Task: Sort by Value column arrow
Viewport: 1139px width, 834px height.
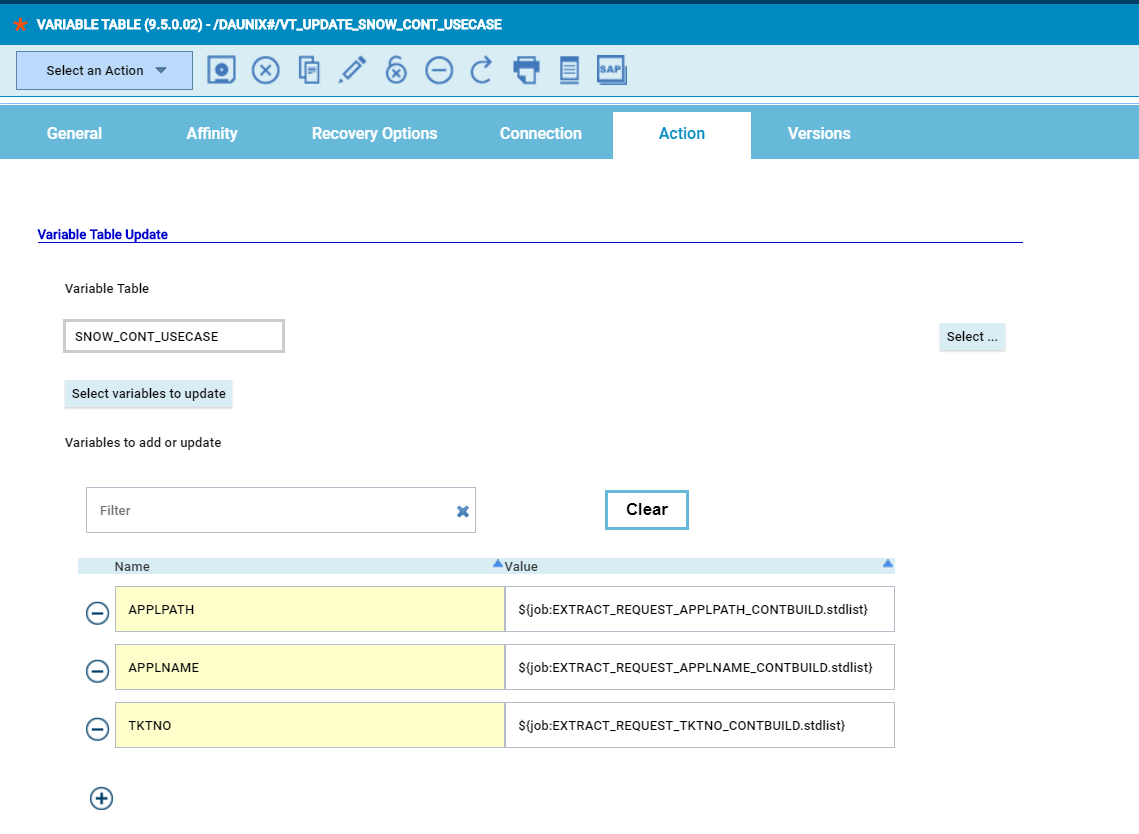Action: coord(887,564)
